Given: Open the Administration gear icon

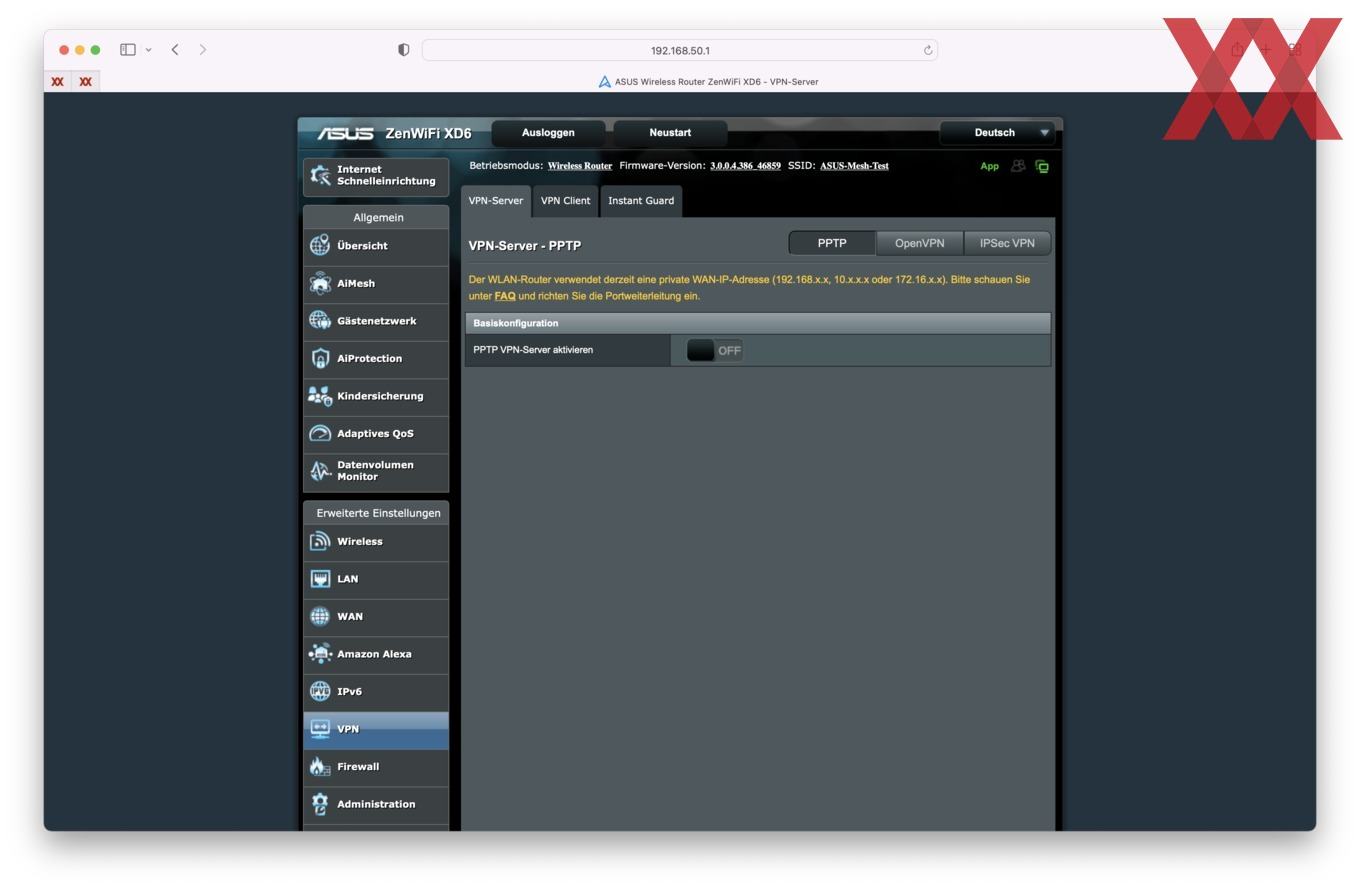Looking at the screenshot, I should click(x=320, y=804).
